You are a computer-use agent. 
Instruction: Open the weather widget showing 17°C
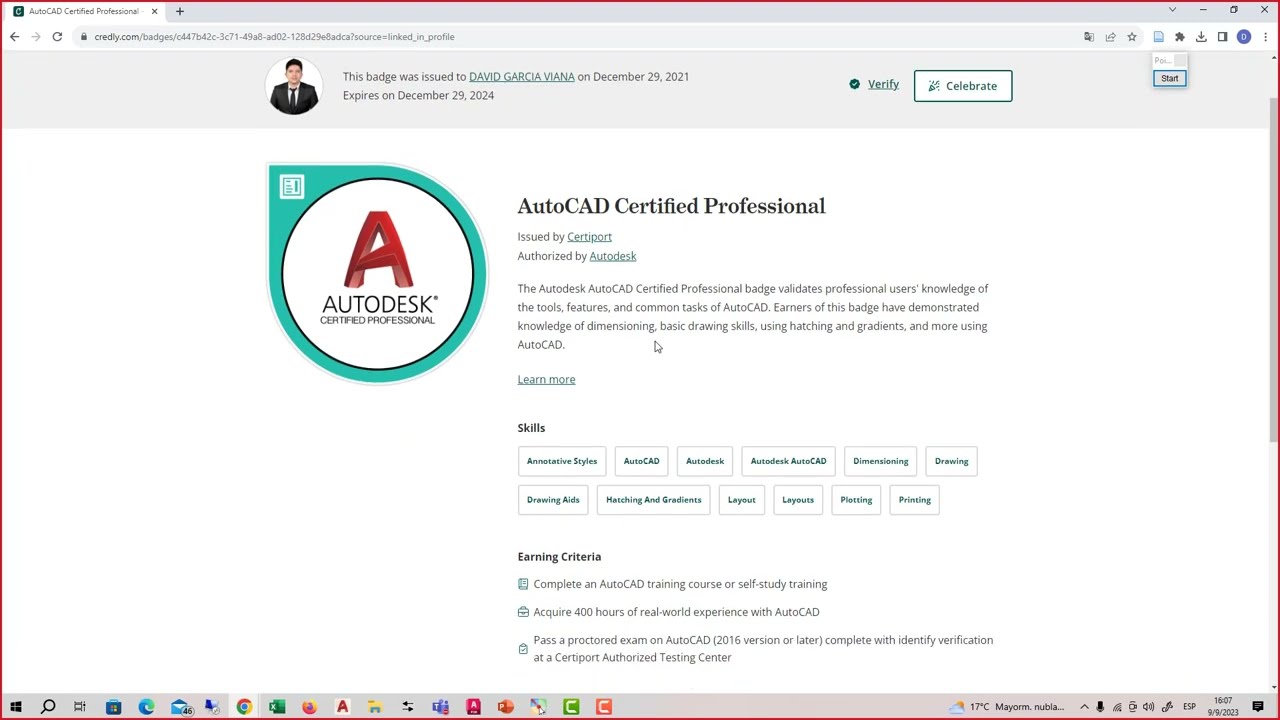[1008, 707]
